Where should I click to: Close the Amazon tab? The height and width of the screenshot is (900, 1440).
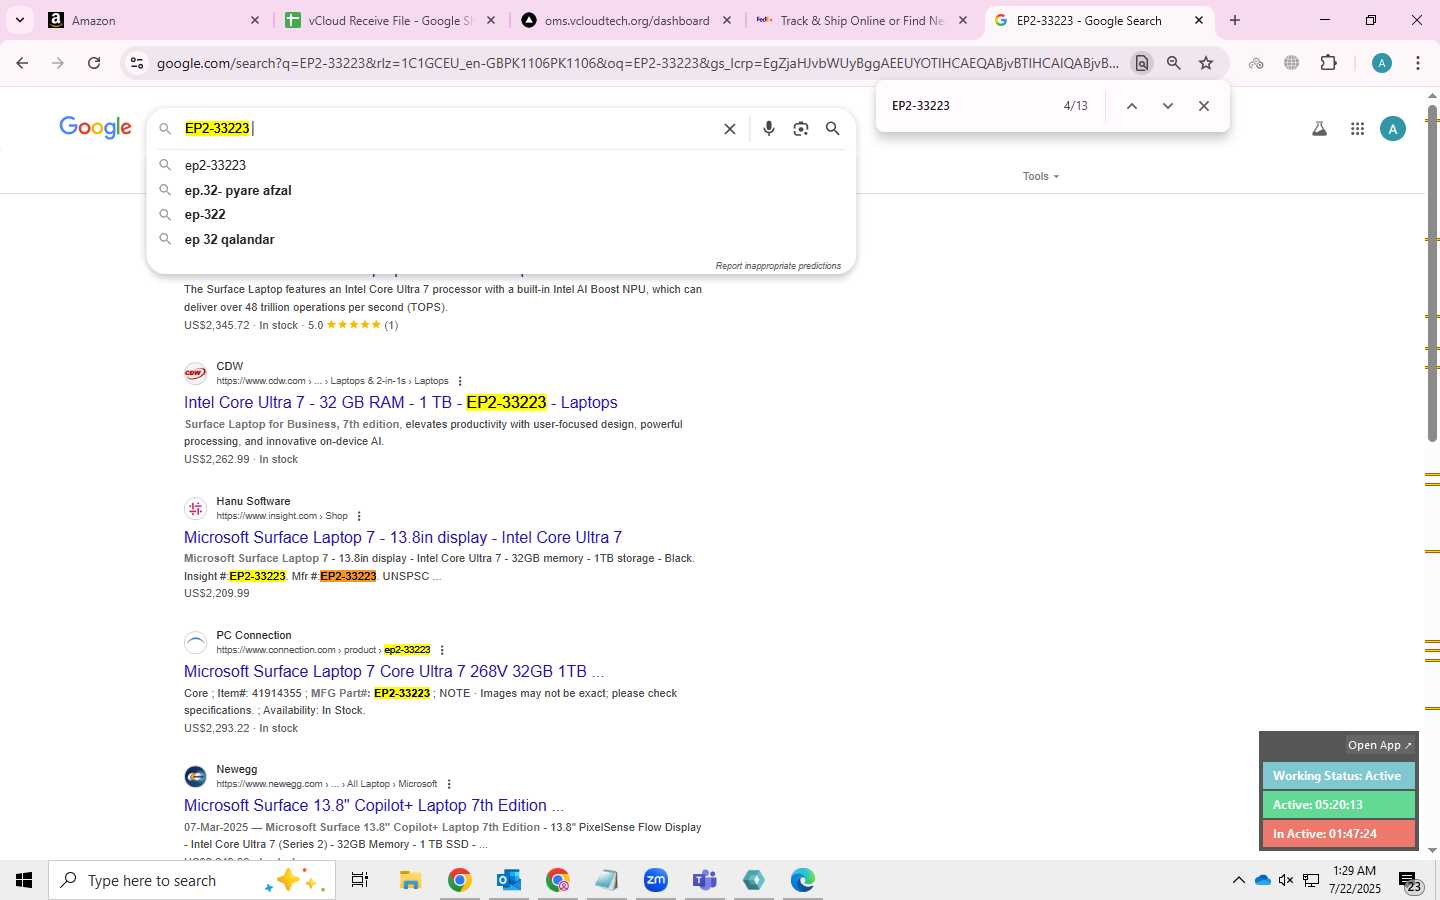pyautogui.click(x=254, y=20)
